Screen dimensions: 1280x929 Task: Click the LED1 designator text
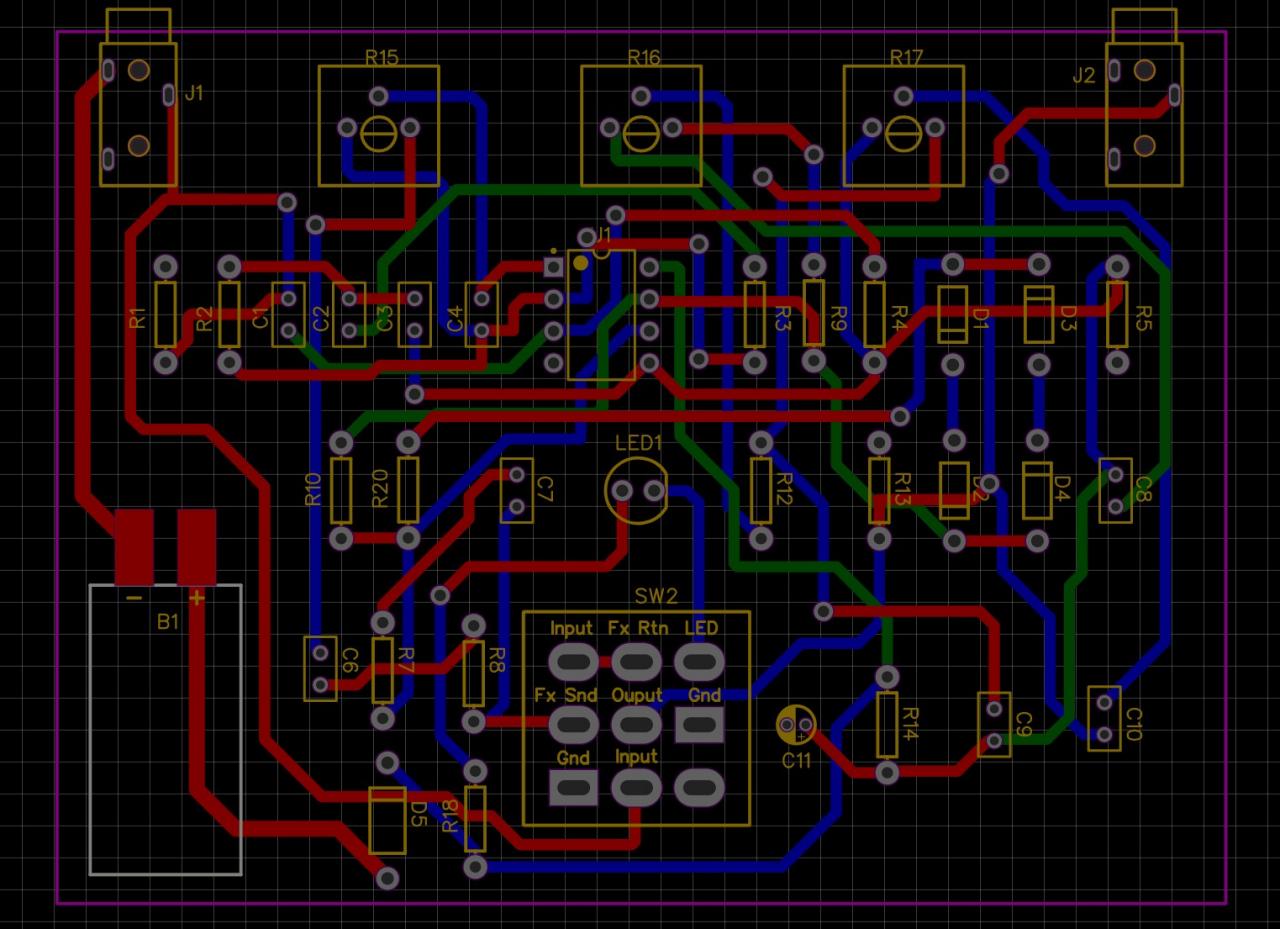point(639,442)
